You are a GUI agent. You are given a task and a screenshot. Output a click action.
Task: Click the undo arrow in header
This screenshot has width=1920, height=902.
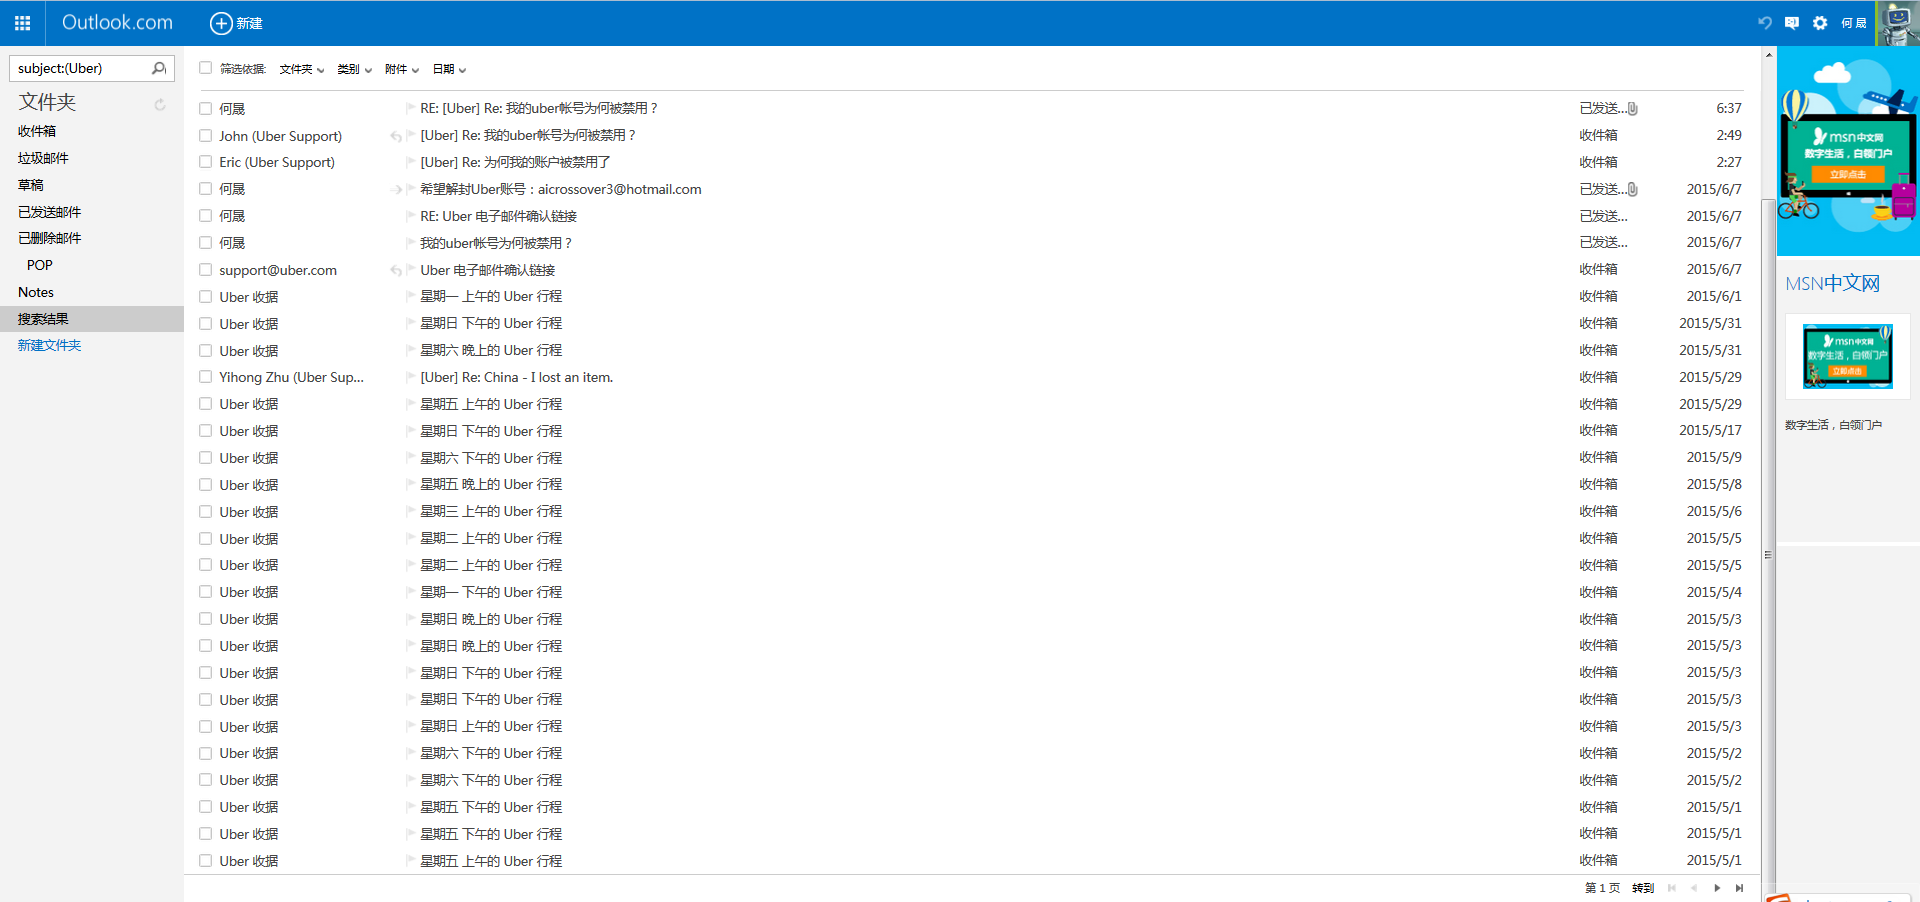tap(1765, 23)
